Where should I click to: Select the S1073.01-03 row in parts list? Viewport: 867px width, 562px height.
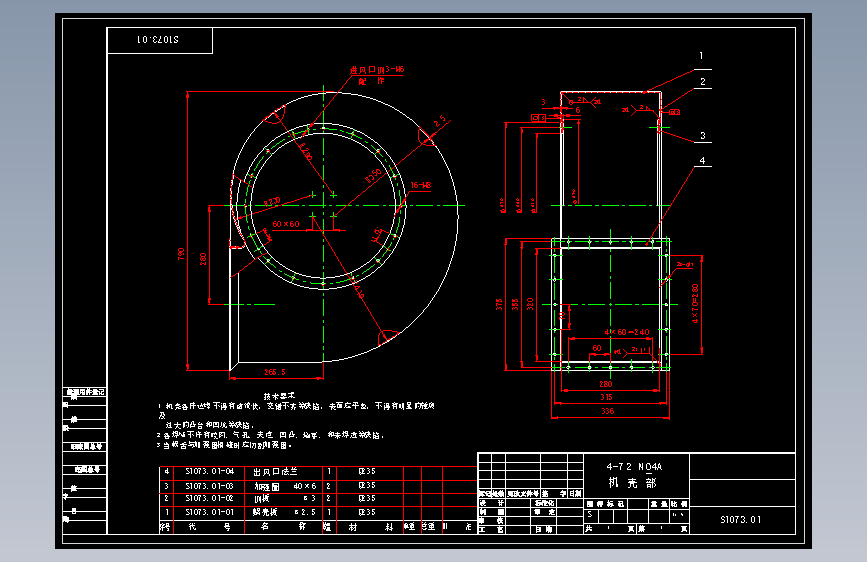(318, 486)
